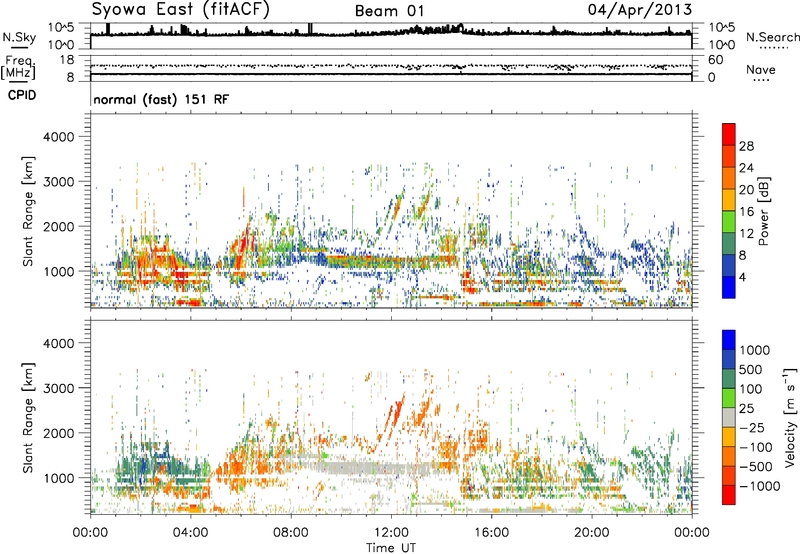
Task: Click the "2000" tick of the power panel
Action: (x=58, y=226)
